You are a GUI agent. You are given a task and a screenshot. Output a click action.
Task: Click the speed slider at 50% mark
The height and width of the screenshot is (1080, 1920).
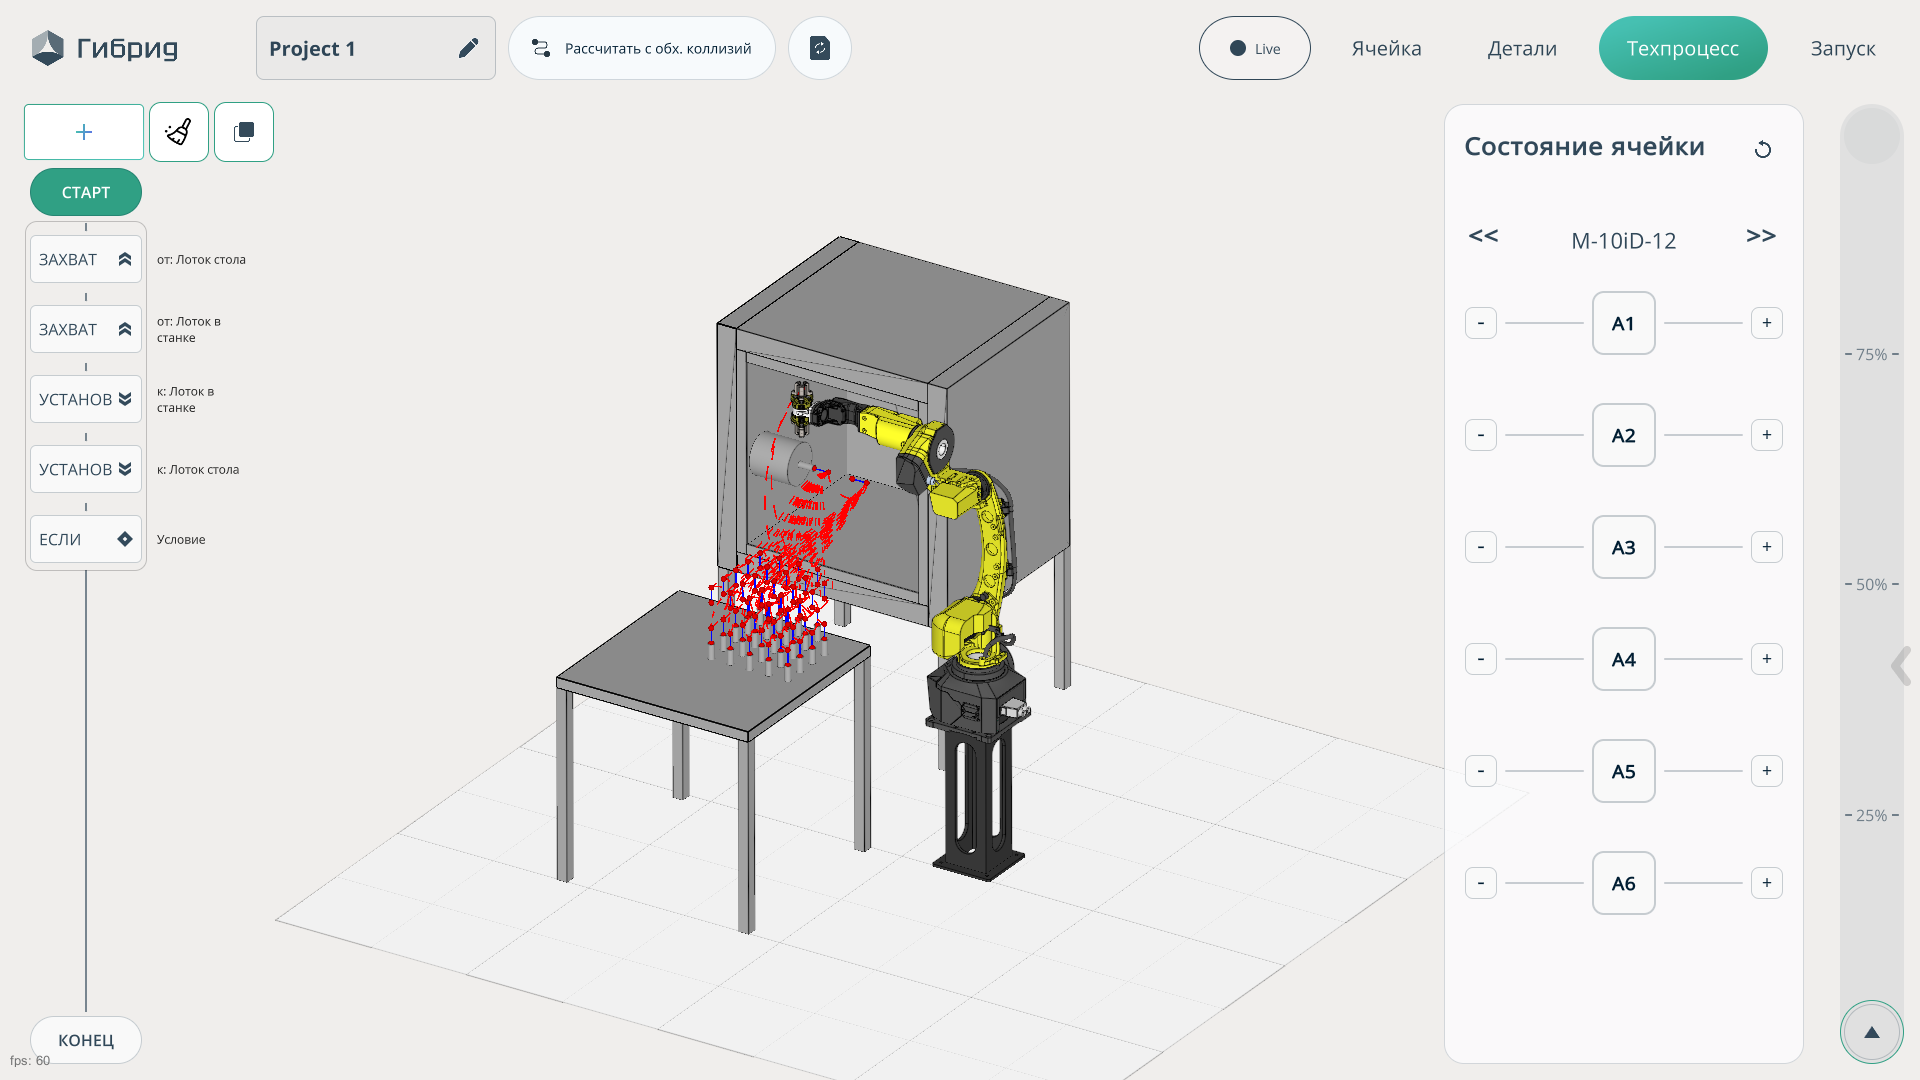(1871, 584)
